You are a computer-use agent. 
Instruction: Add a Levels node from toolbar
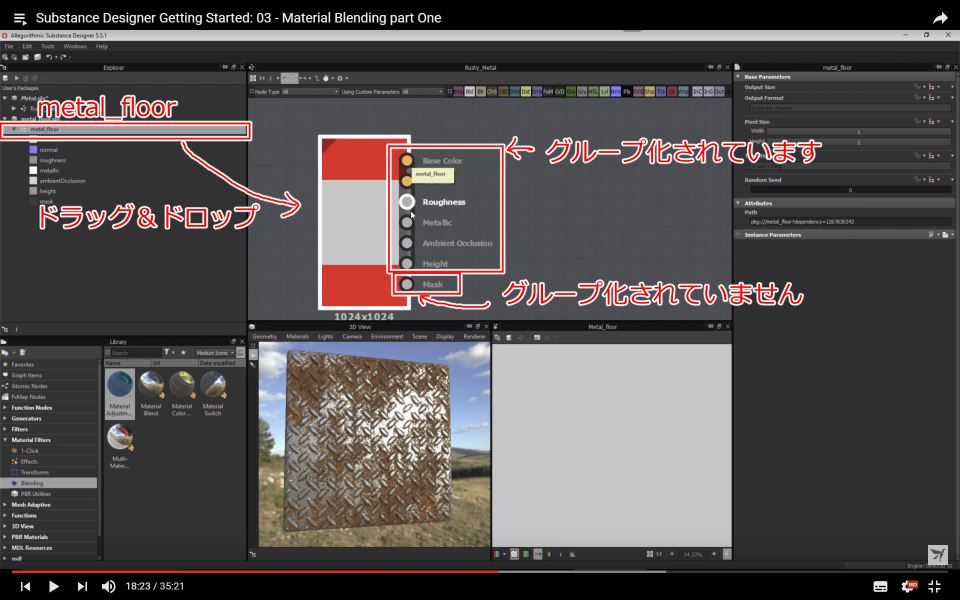pos(604,92)
